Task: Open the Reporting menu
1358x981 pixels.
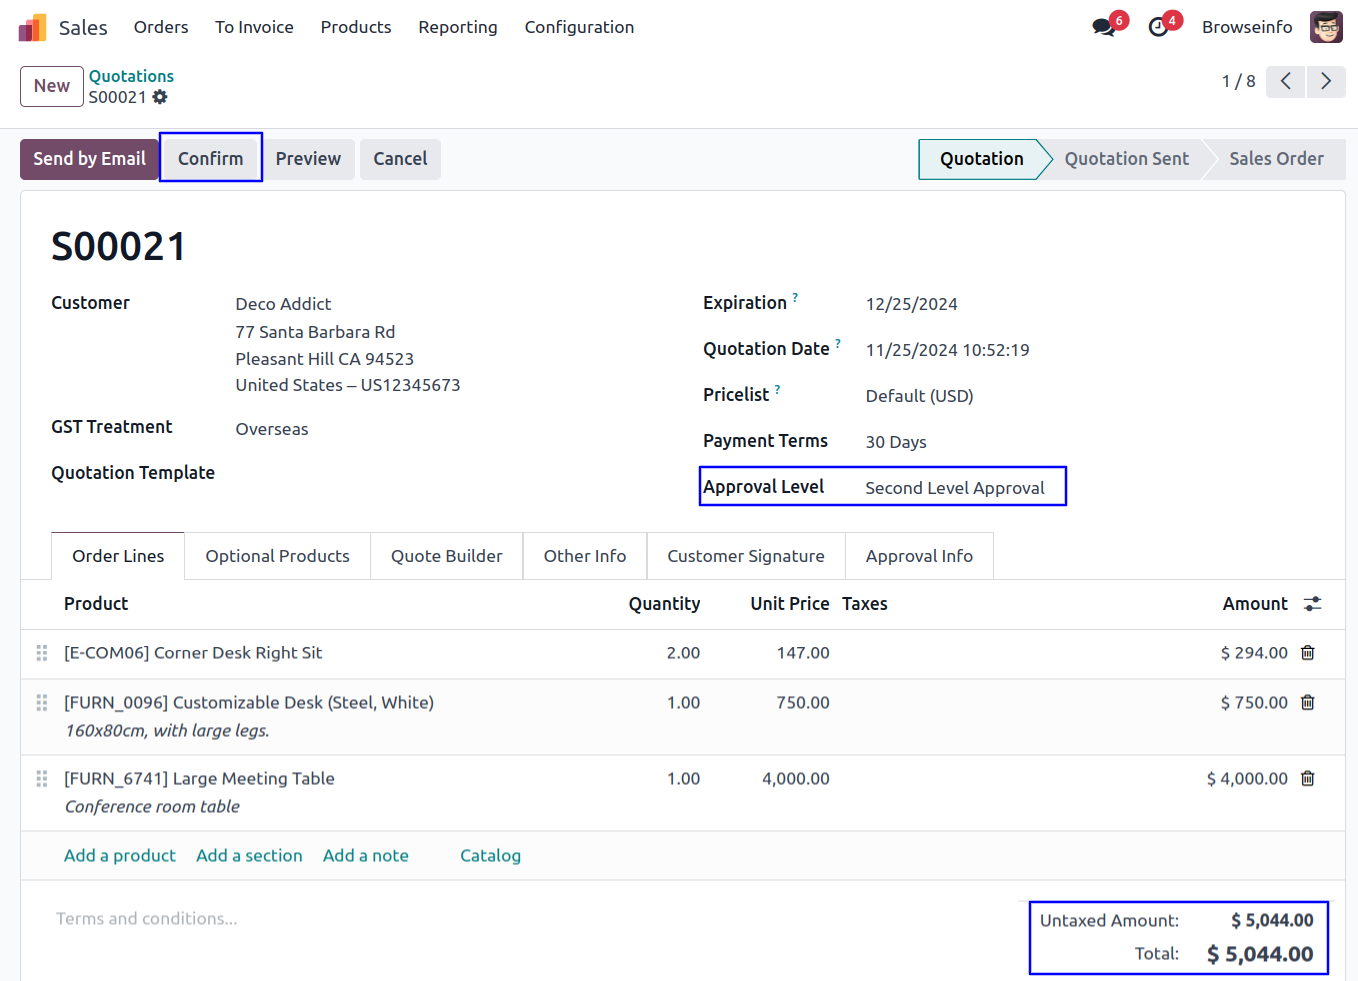Action: point(457,27)
